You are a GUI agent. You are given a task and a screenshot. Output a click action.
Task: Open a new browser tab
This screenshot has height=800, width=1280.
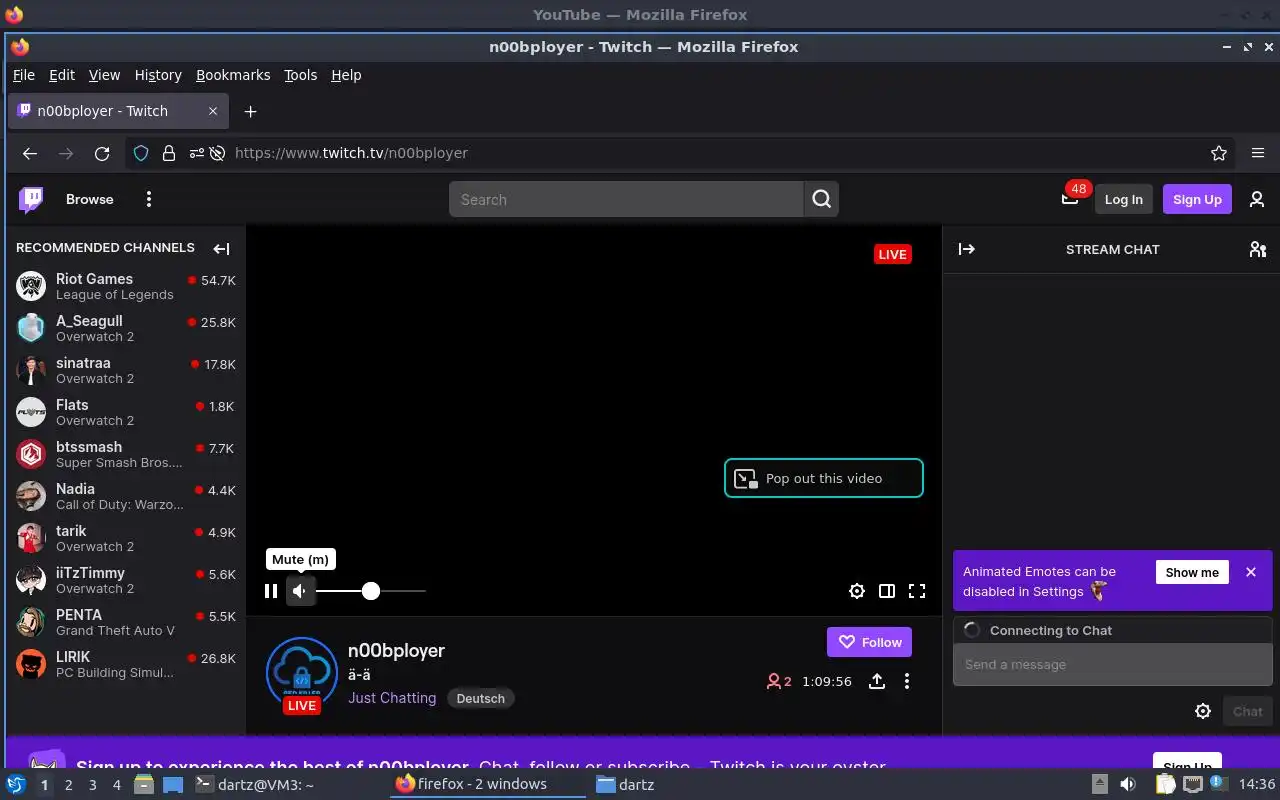coord(250,111)
